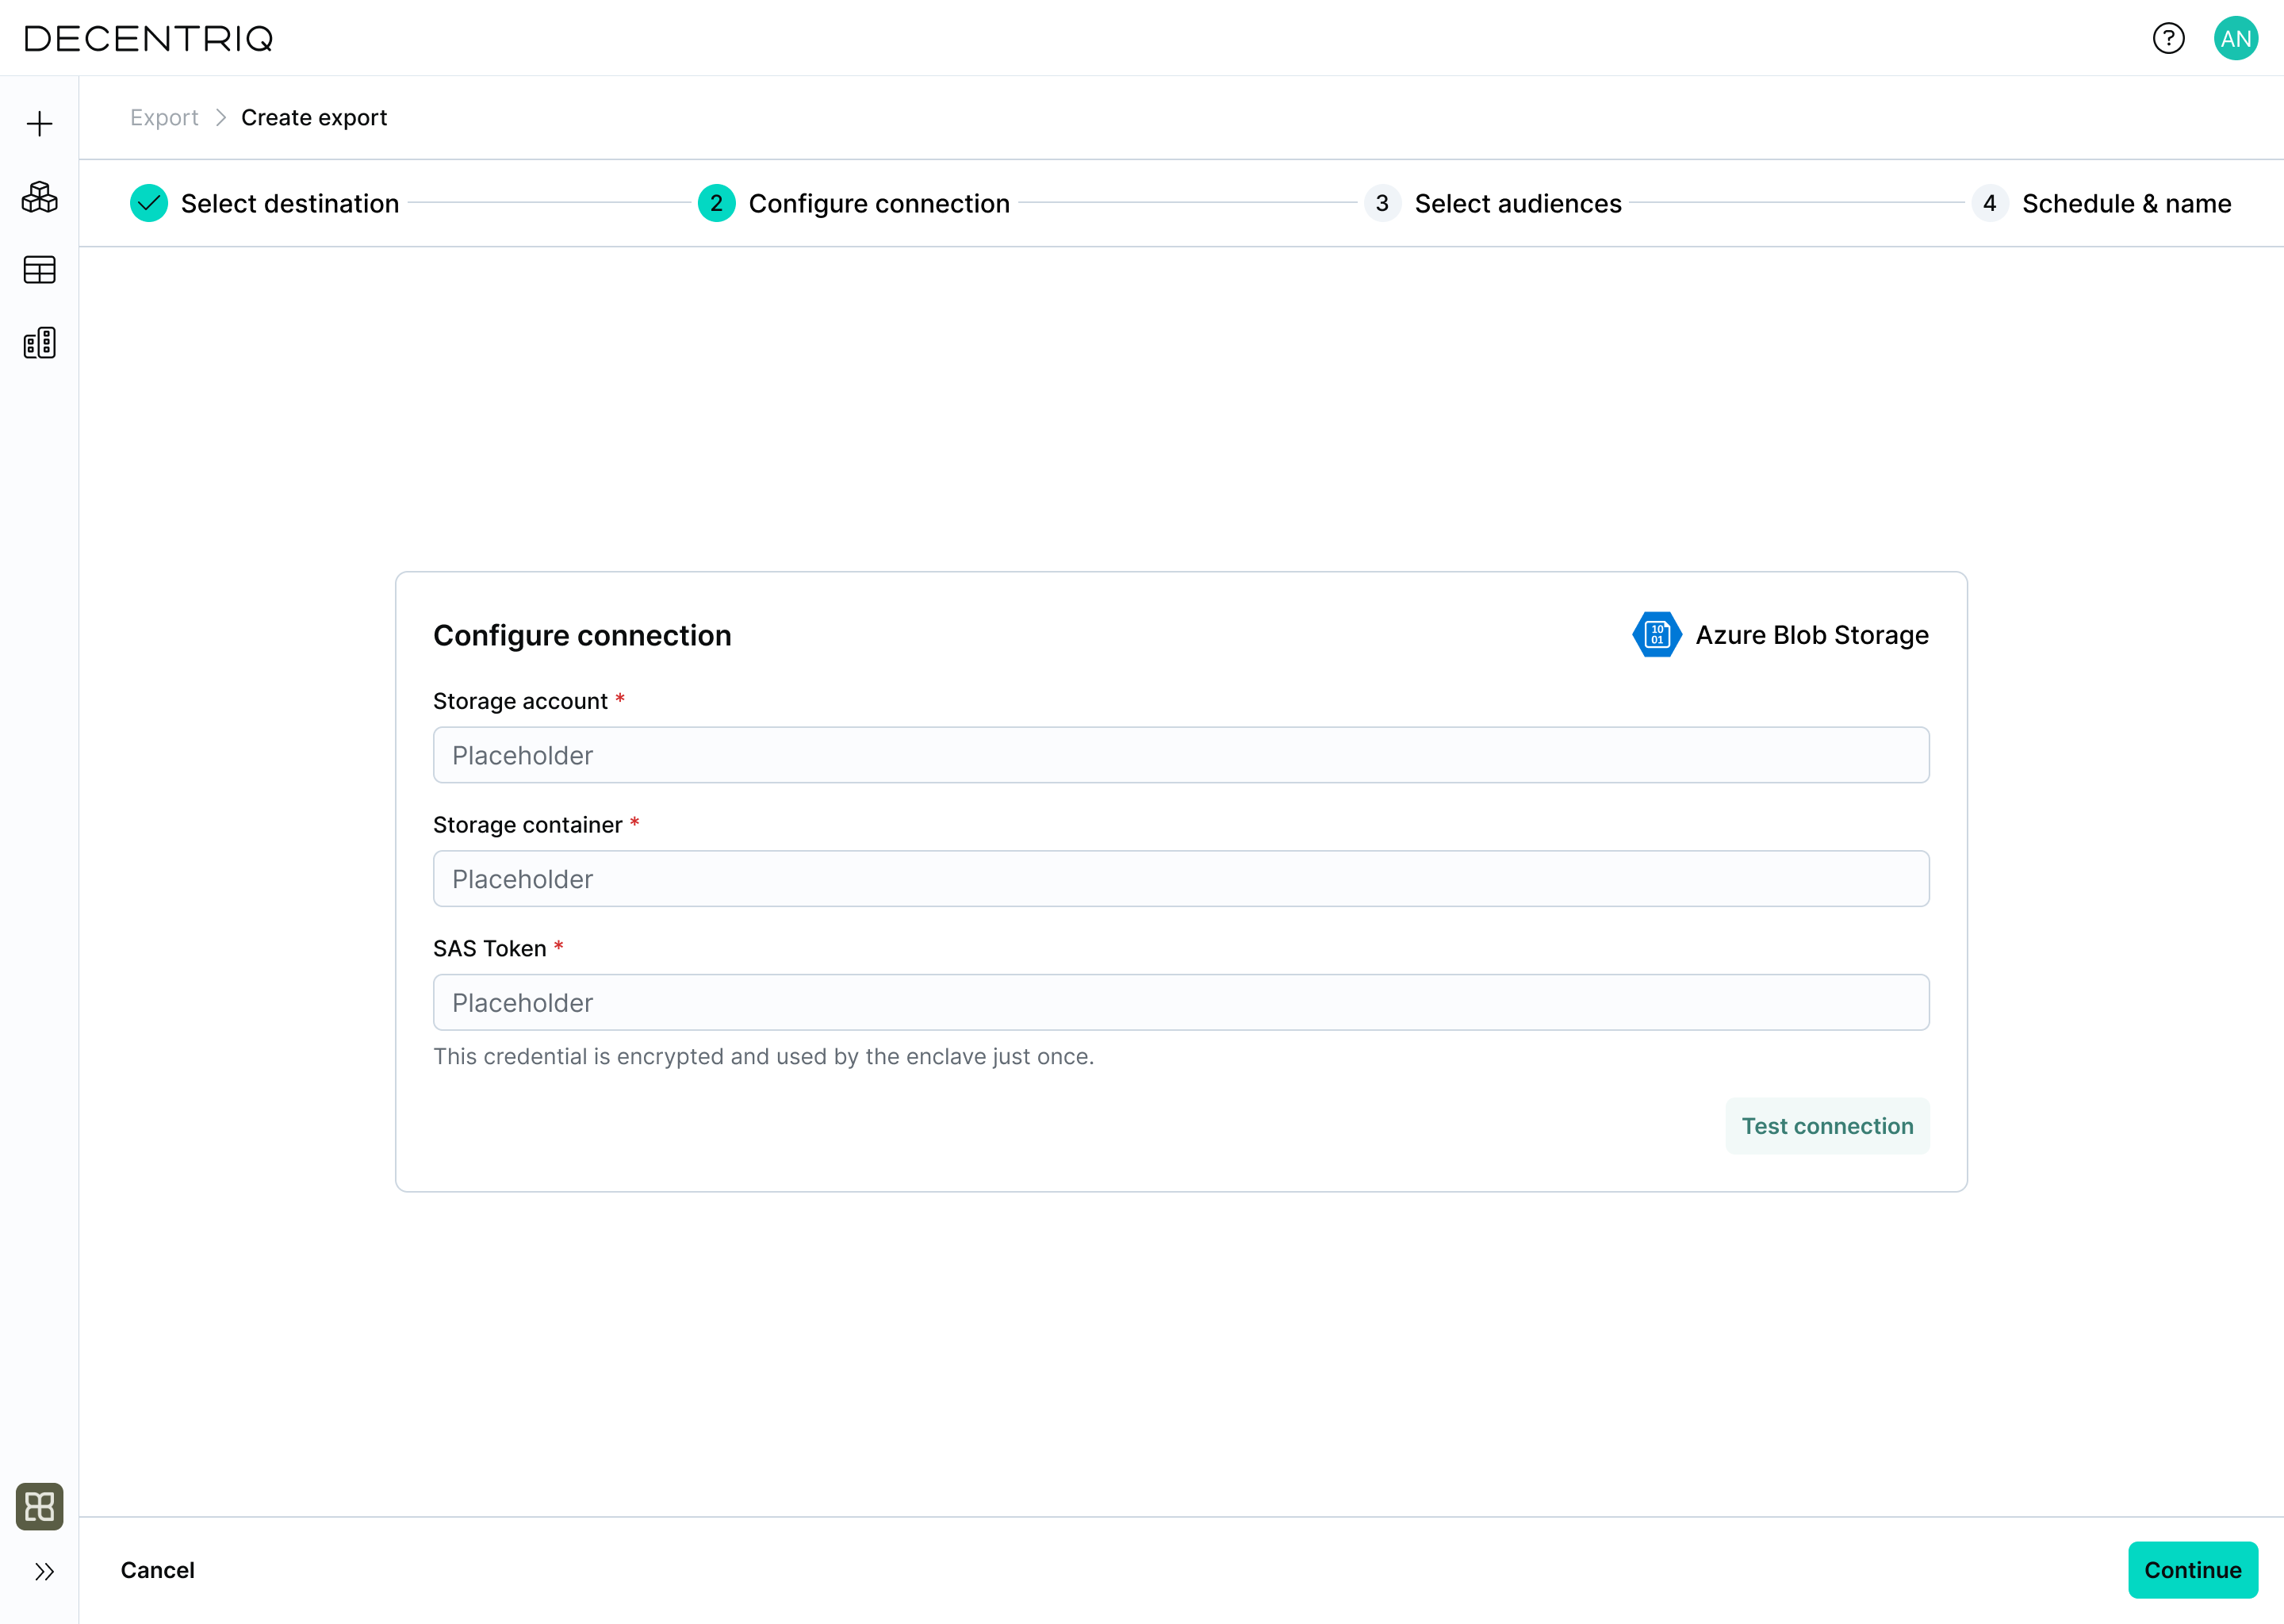The height and width of the screenshot is (1624, 2284).
Task: Click the step 2 number circle
Action: point(716,203)
